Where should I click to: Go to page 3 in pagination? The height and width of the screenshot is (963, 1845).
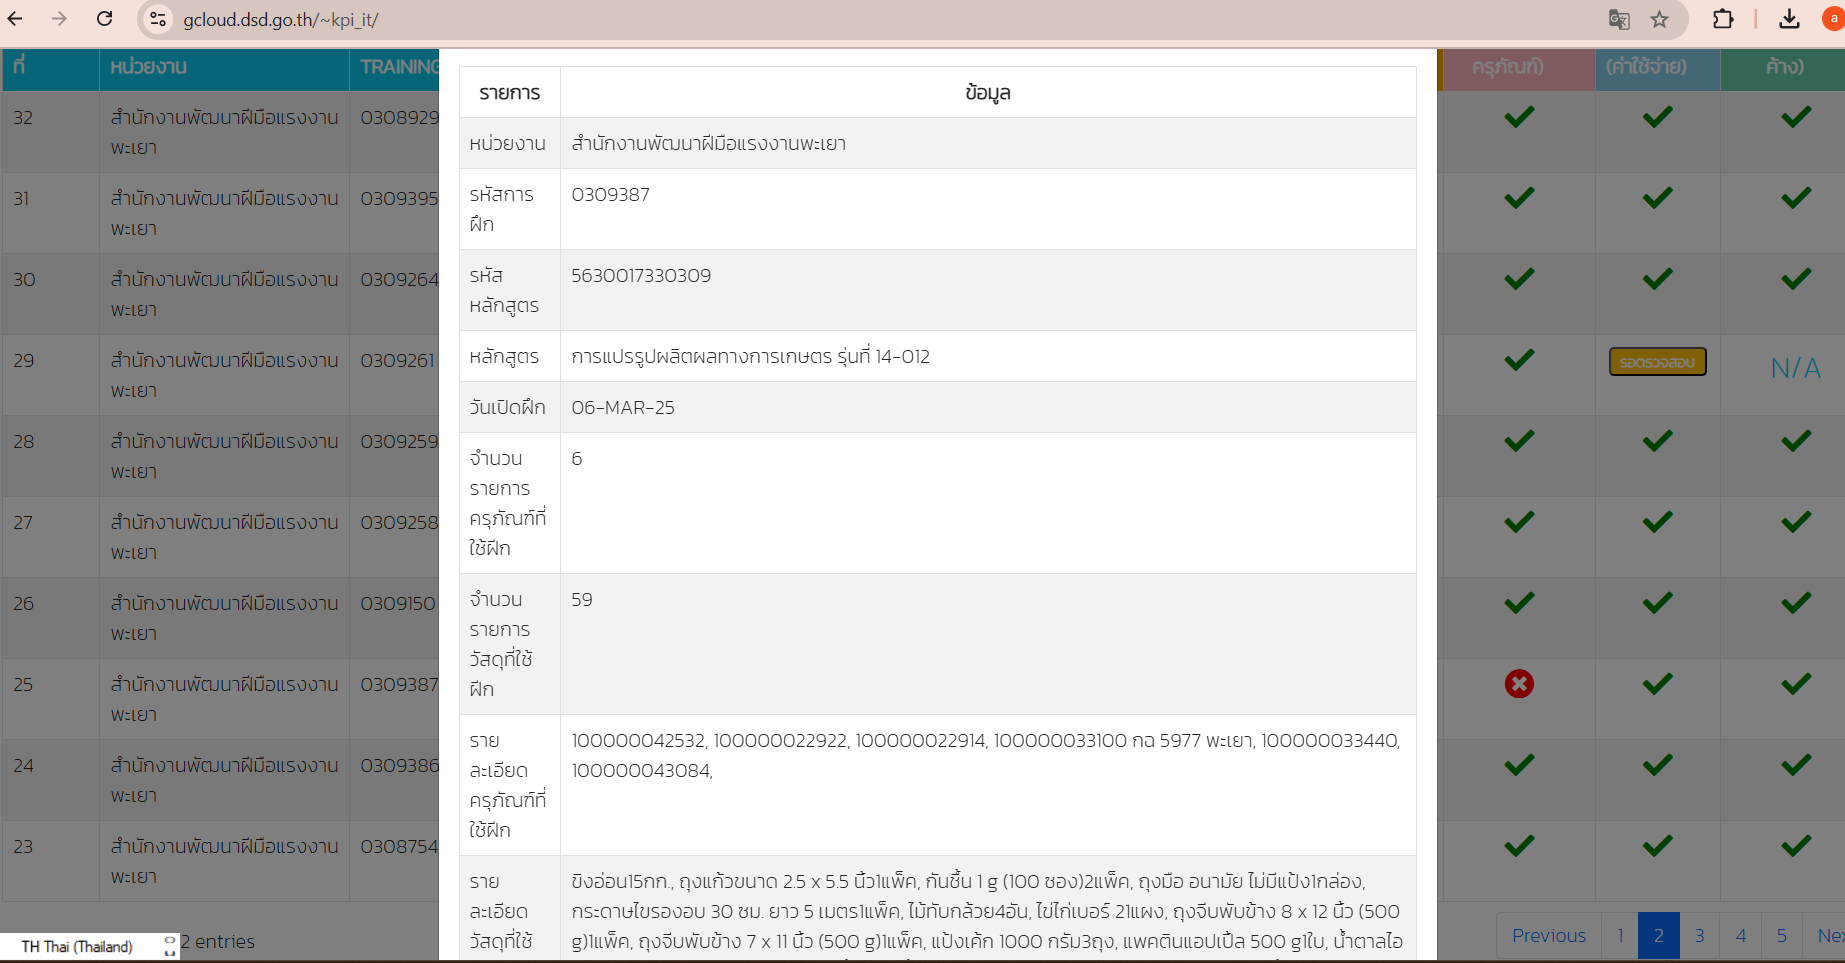(1699, 936)
